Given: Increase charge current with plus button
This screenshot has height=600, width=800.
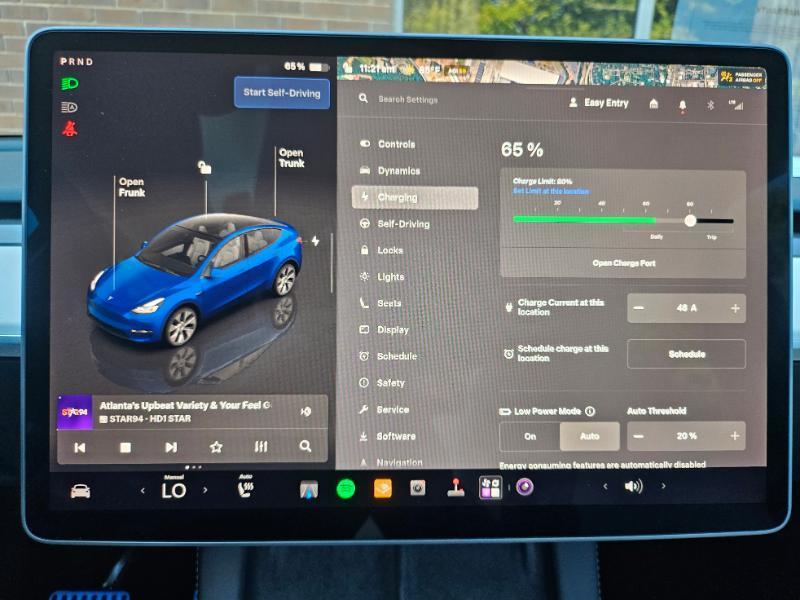Looking at the screenshot, I should (735, 308).
